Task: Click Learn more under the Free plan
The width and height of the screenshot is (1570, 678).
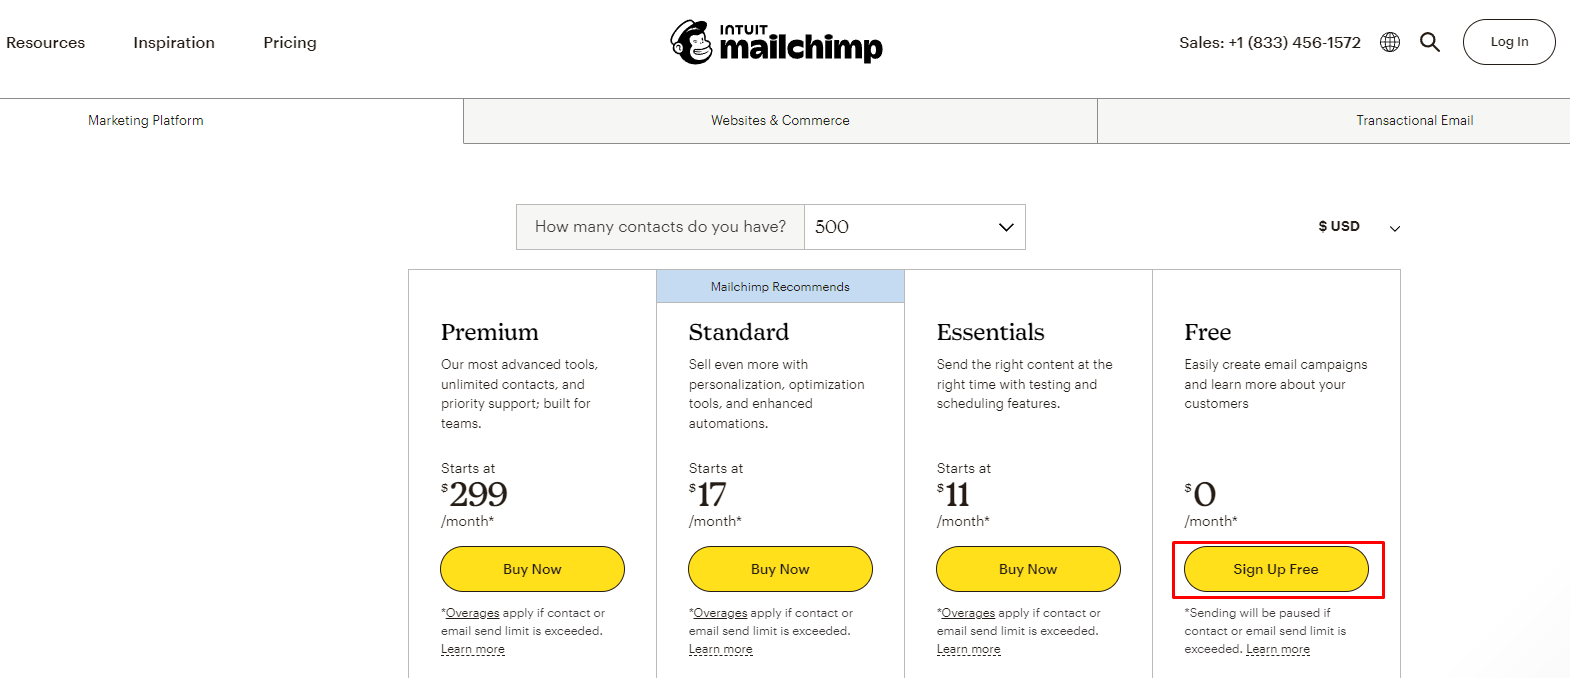Action: click(x=1277, y=648)
